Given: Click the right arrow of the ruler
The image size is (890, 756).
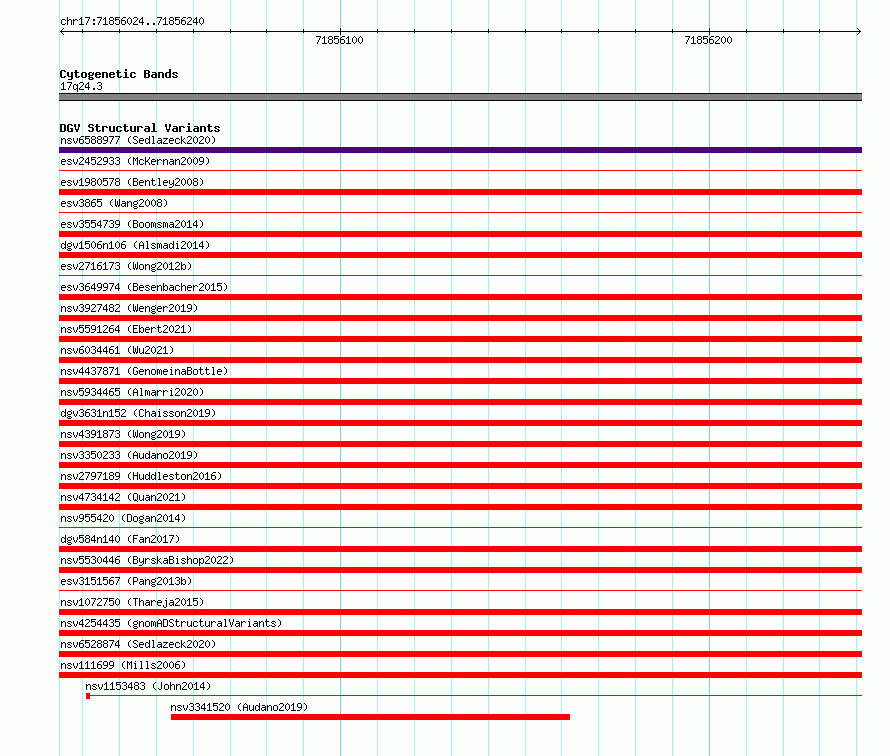Looking at the screenshot, I should 859,32.
